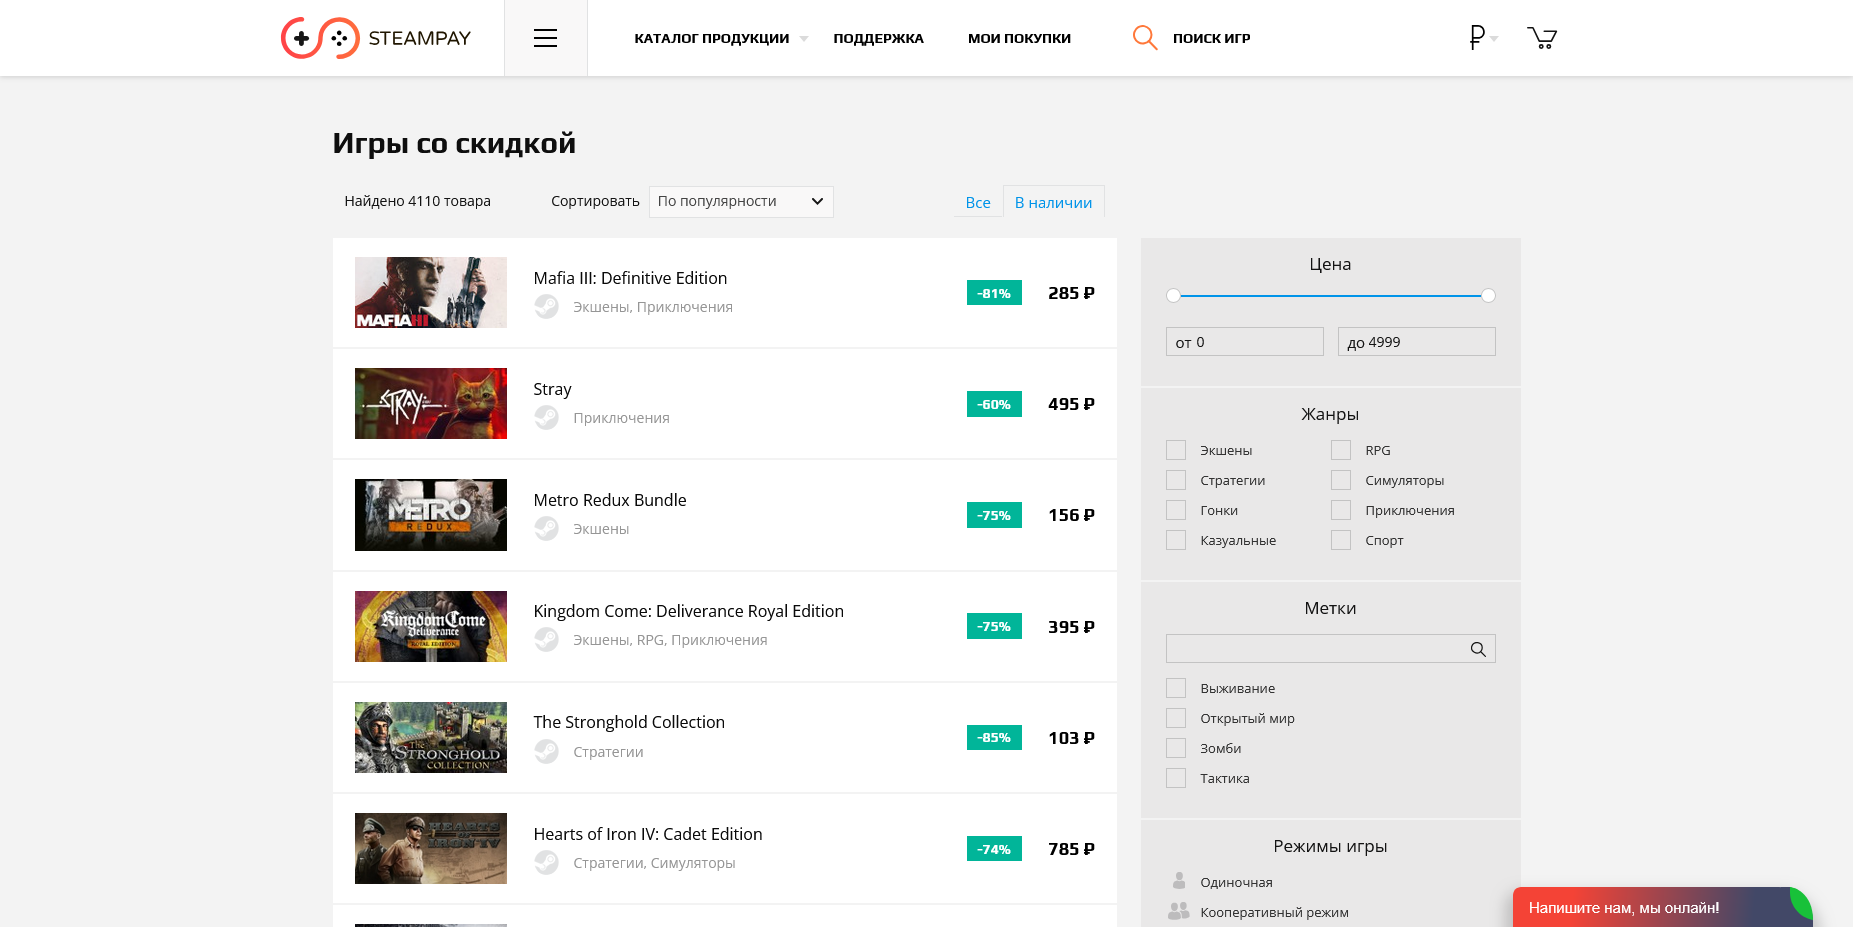Click the ruble currency icon

click(x=1477, y=37)
